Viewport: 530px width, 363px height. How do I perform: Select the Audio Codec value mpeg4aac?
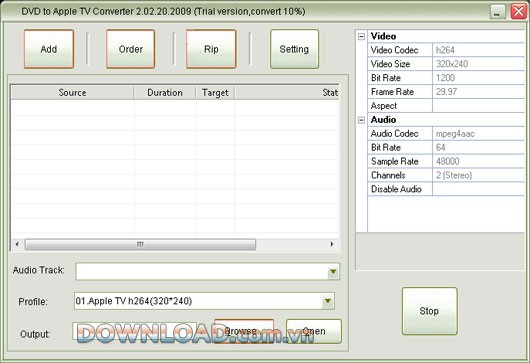coord(478,134)
